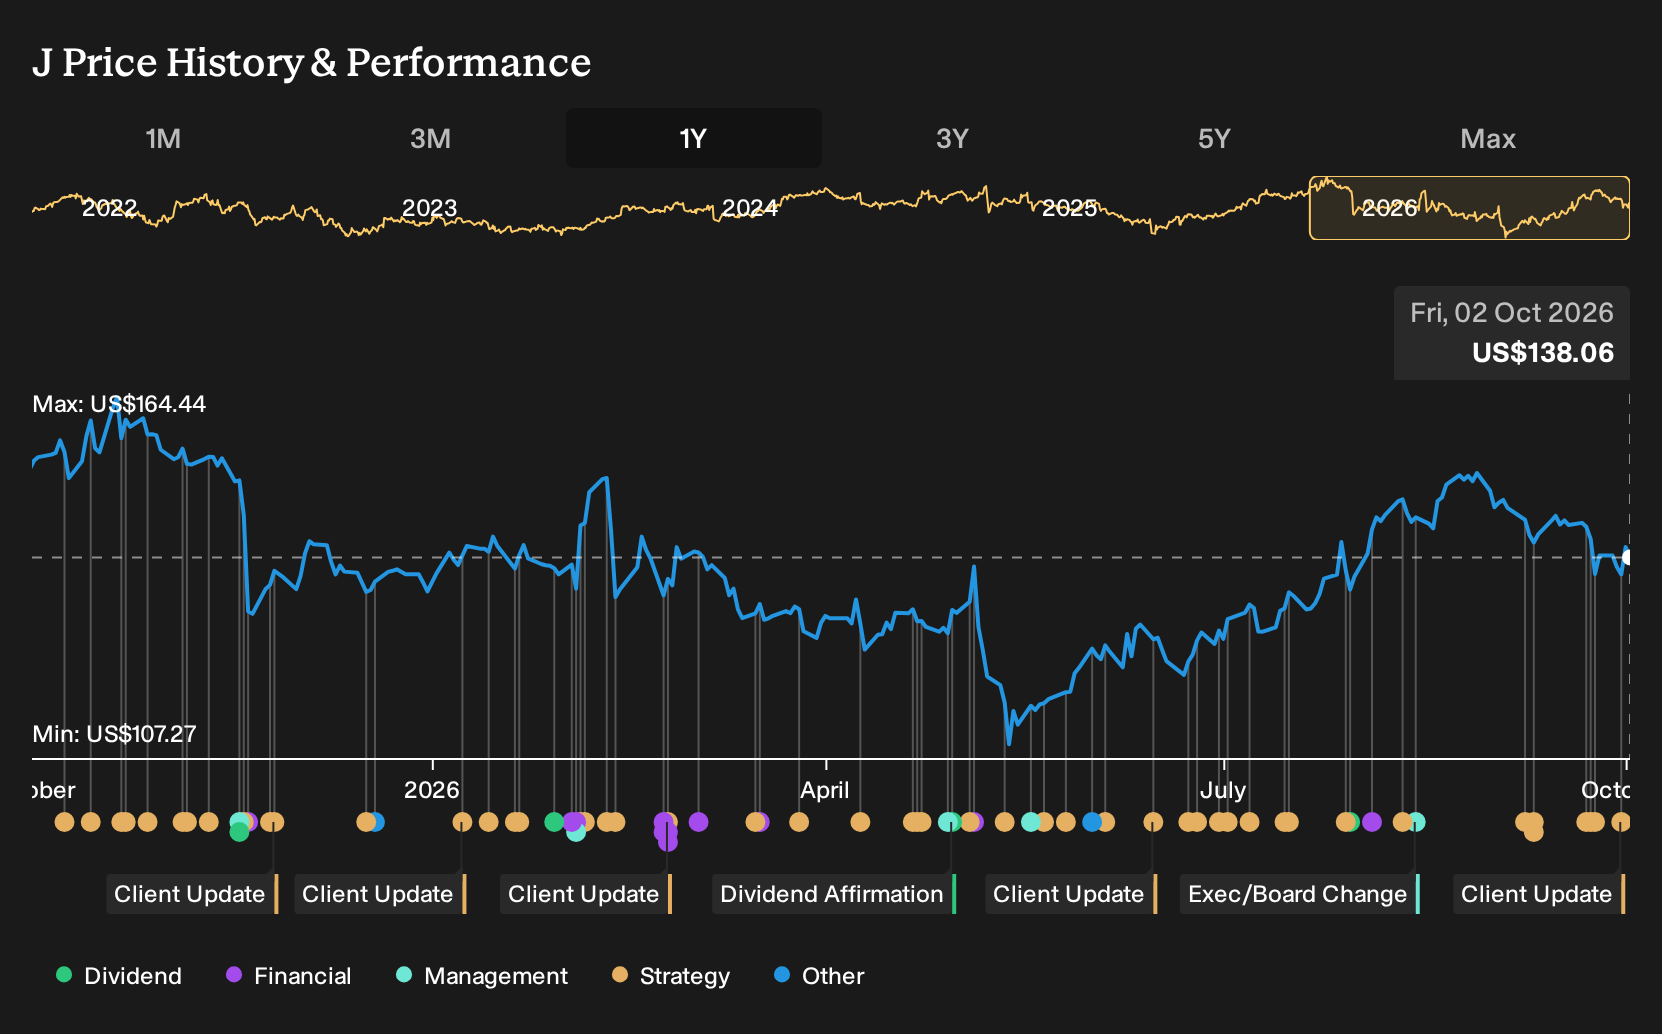Click the J Price History & Performance heading
The image size is (1662, 1034).
coord(312,62)
